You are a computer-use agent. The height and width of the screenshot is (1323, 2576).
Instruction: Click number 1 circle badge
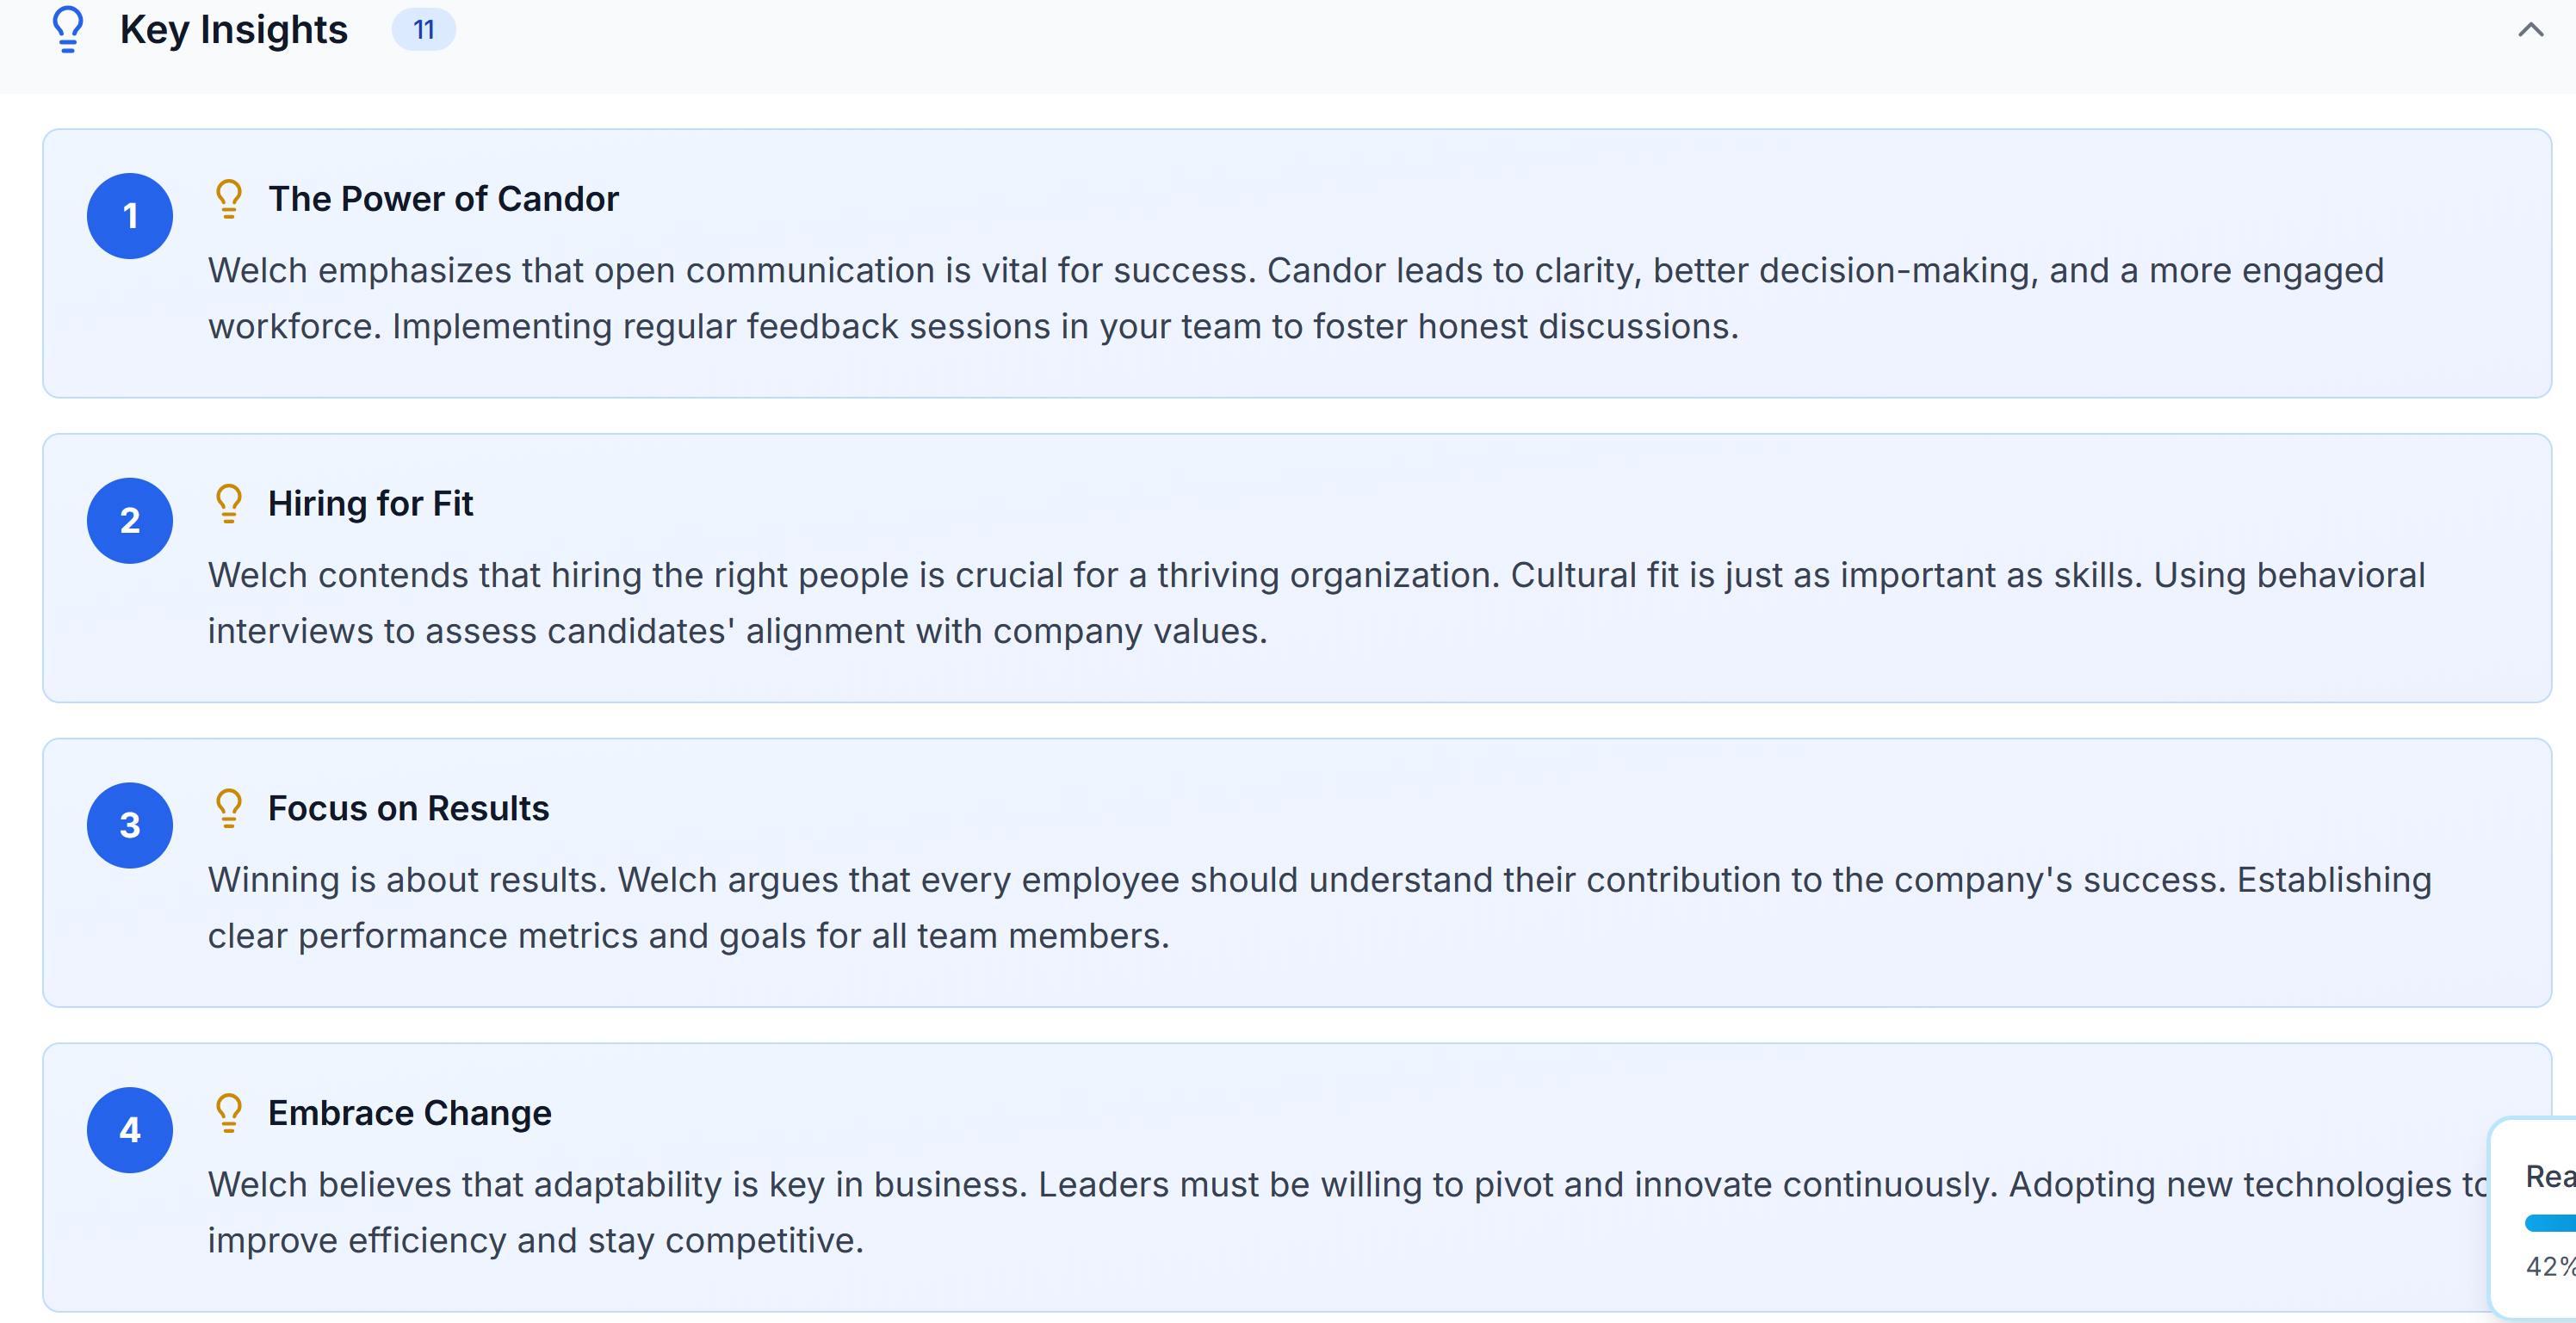click(x=130, y=216)
